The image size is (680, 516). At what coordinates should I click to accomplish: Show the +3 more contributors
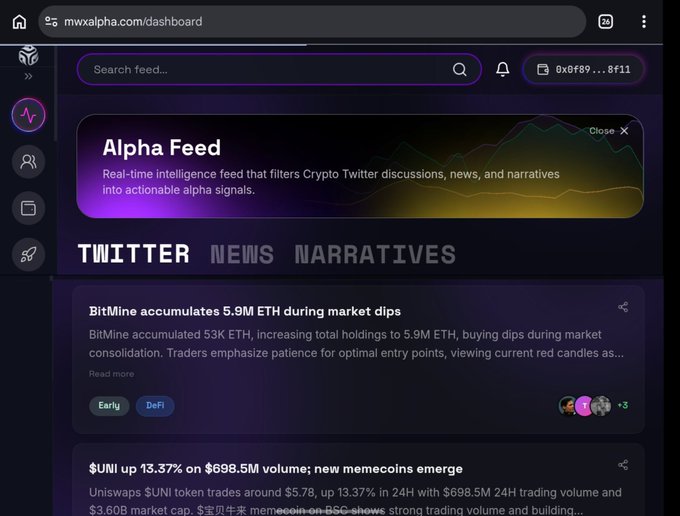[623, 405]
